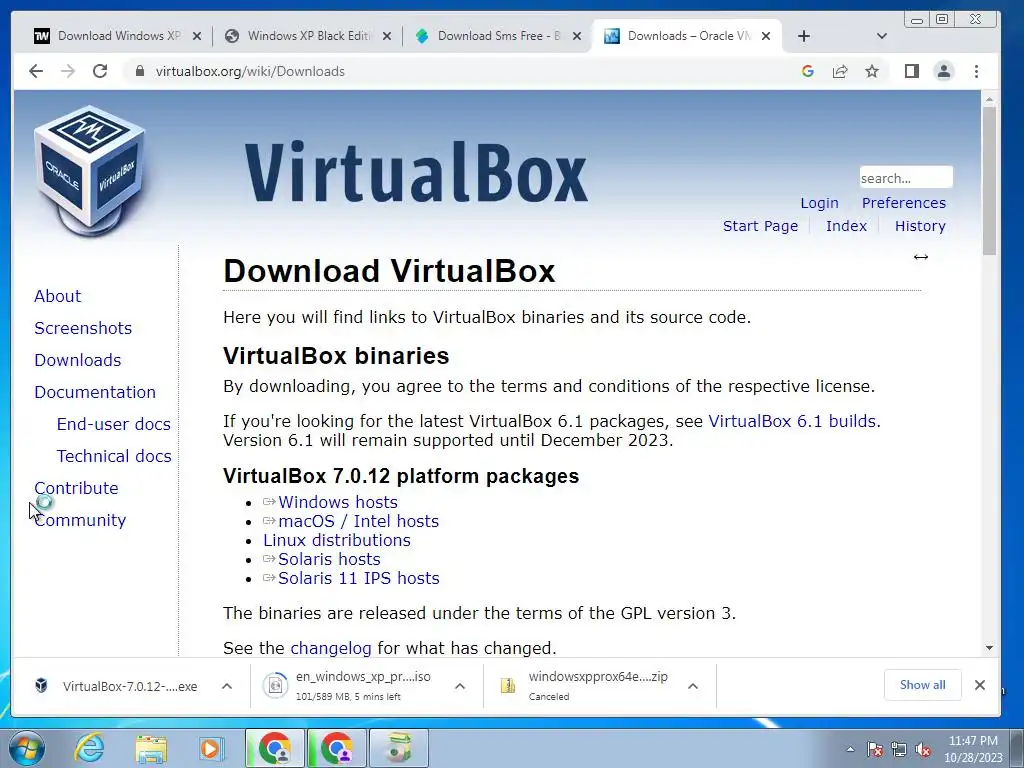This screenshot has width=1024, height=768.
Task: Open the Login link
Action: click(819, 203)
